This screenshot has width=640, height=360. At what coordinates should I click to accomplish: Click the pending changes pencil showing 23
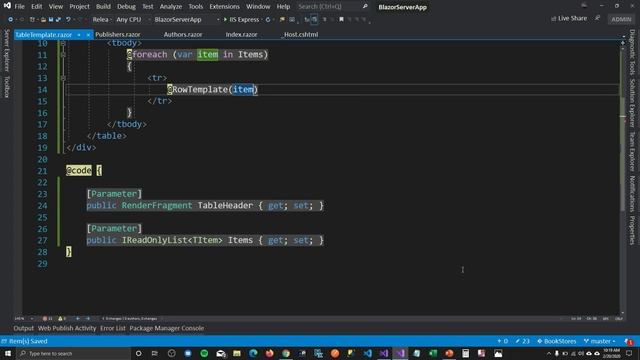click(522, 341)
